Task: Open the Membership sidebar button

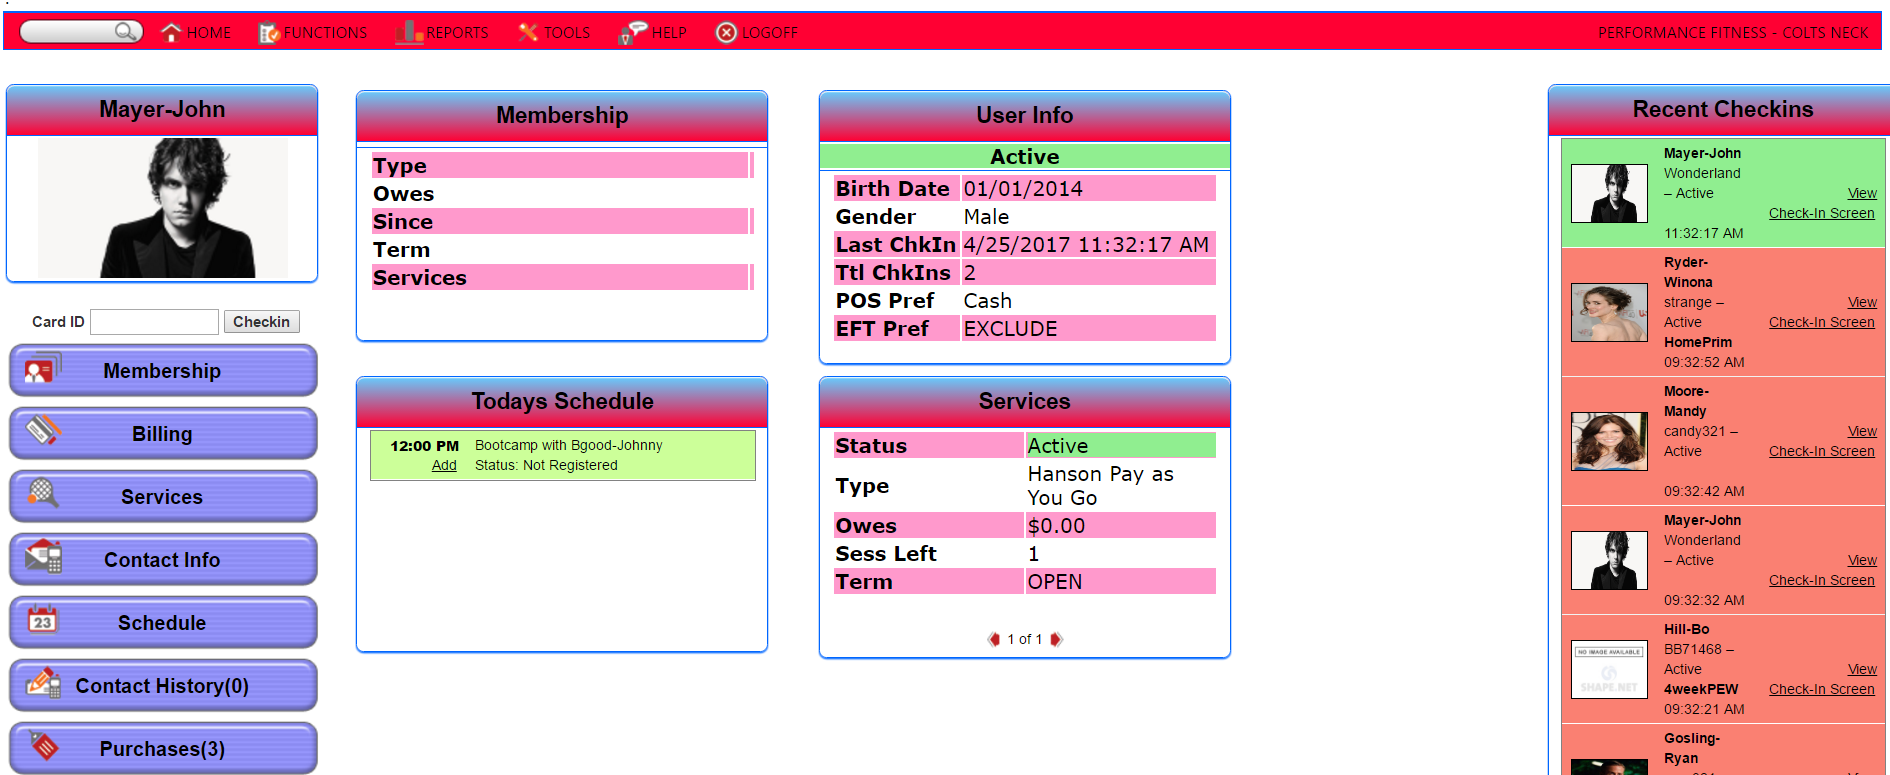Action: (x=163, y=371)
